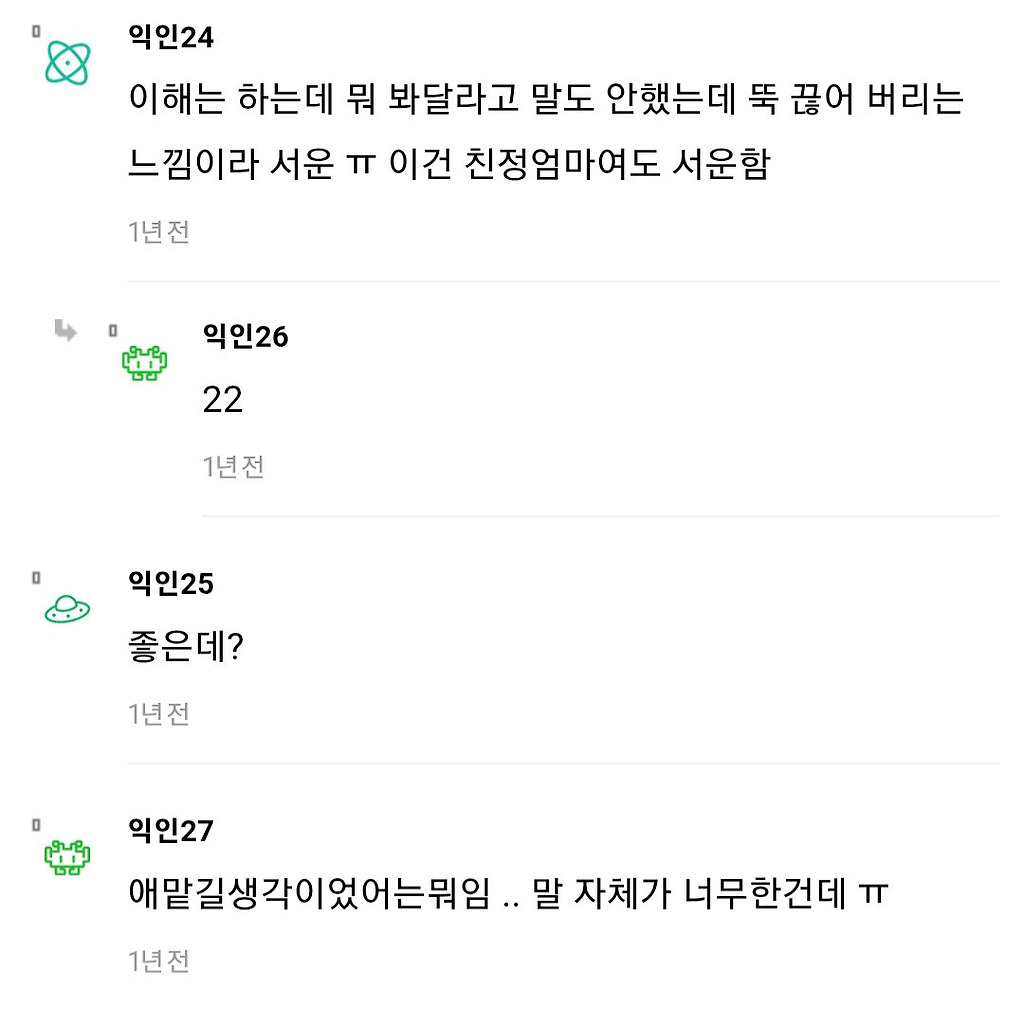Image resolution: width=1024 pixels, height=1009 pixels.
Task: Click the small marker icon next to 익인27
Action: click(36, 825)
